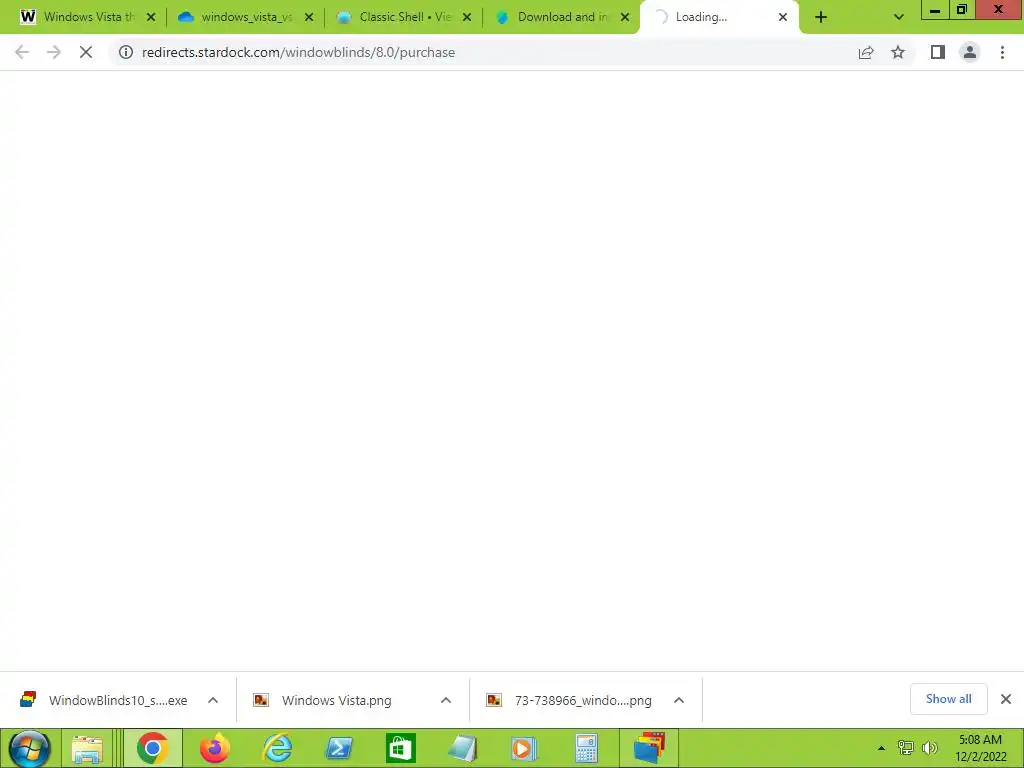Select Chrome taskbar icon
Screen dimensions: 1024x768
153,748
